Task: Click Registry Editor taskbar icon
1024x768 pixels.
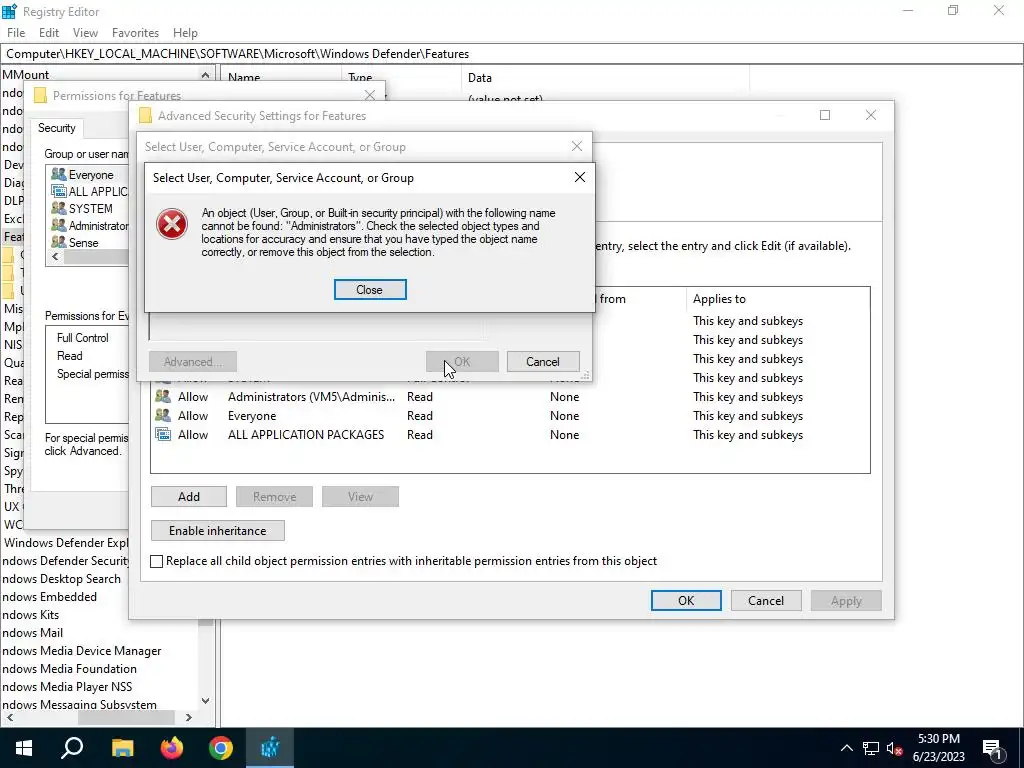Action: point(270,748)
